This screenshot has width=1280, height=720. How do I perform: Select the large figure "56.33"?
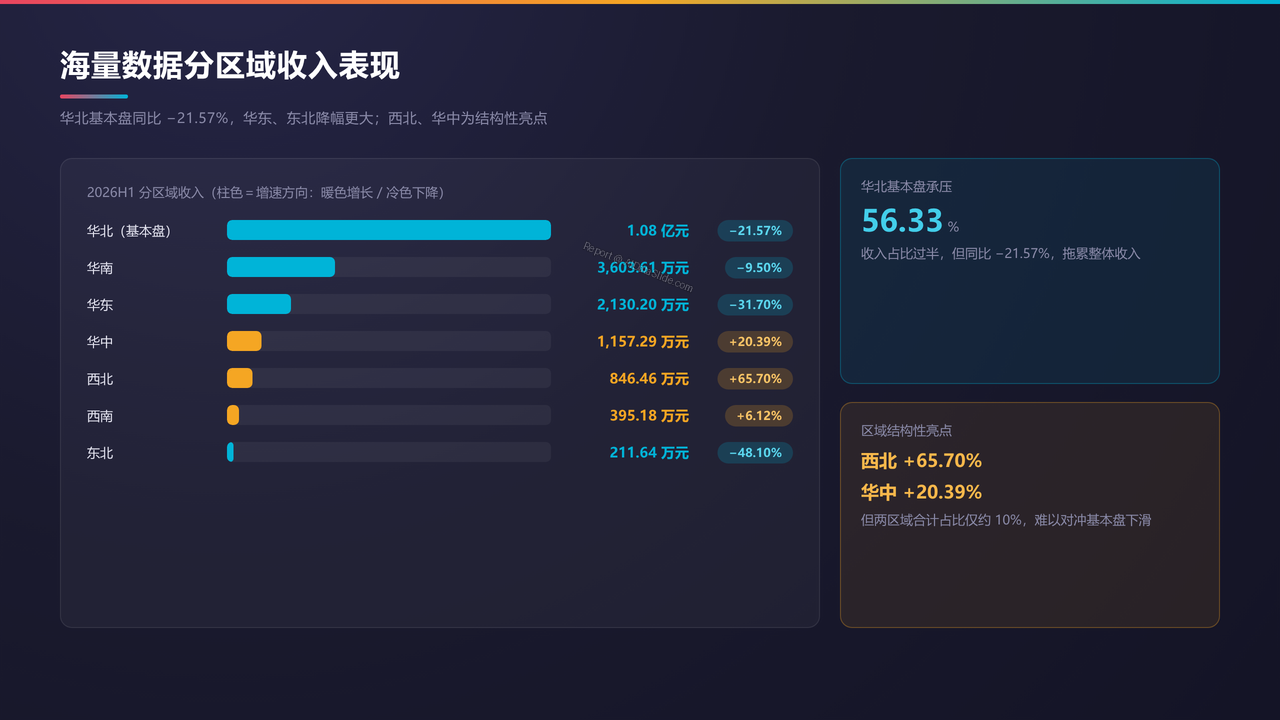(902, 220)
